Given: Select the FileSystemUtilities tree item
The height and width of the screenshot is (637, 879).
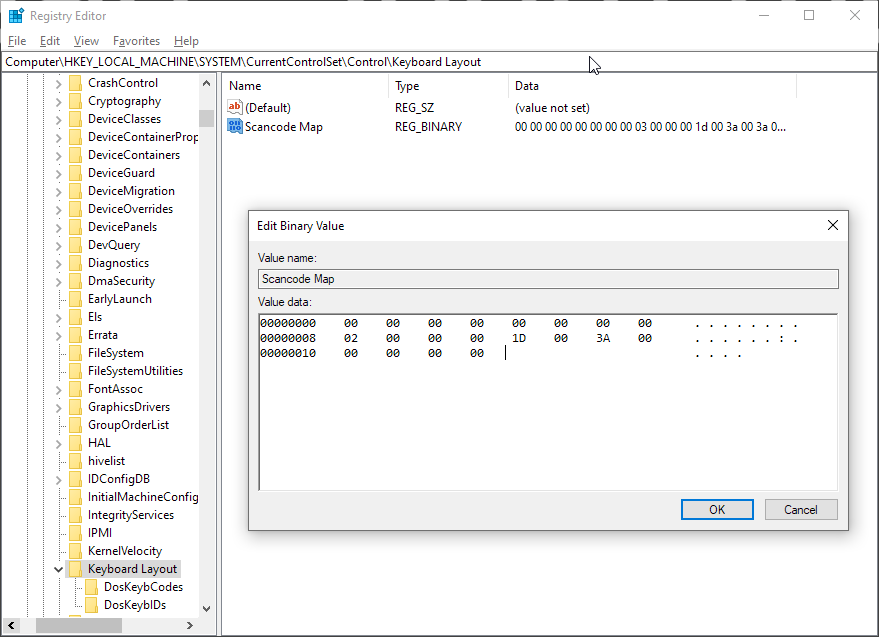Looking at the screenshot, I should pos(135,371).
